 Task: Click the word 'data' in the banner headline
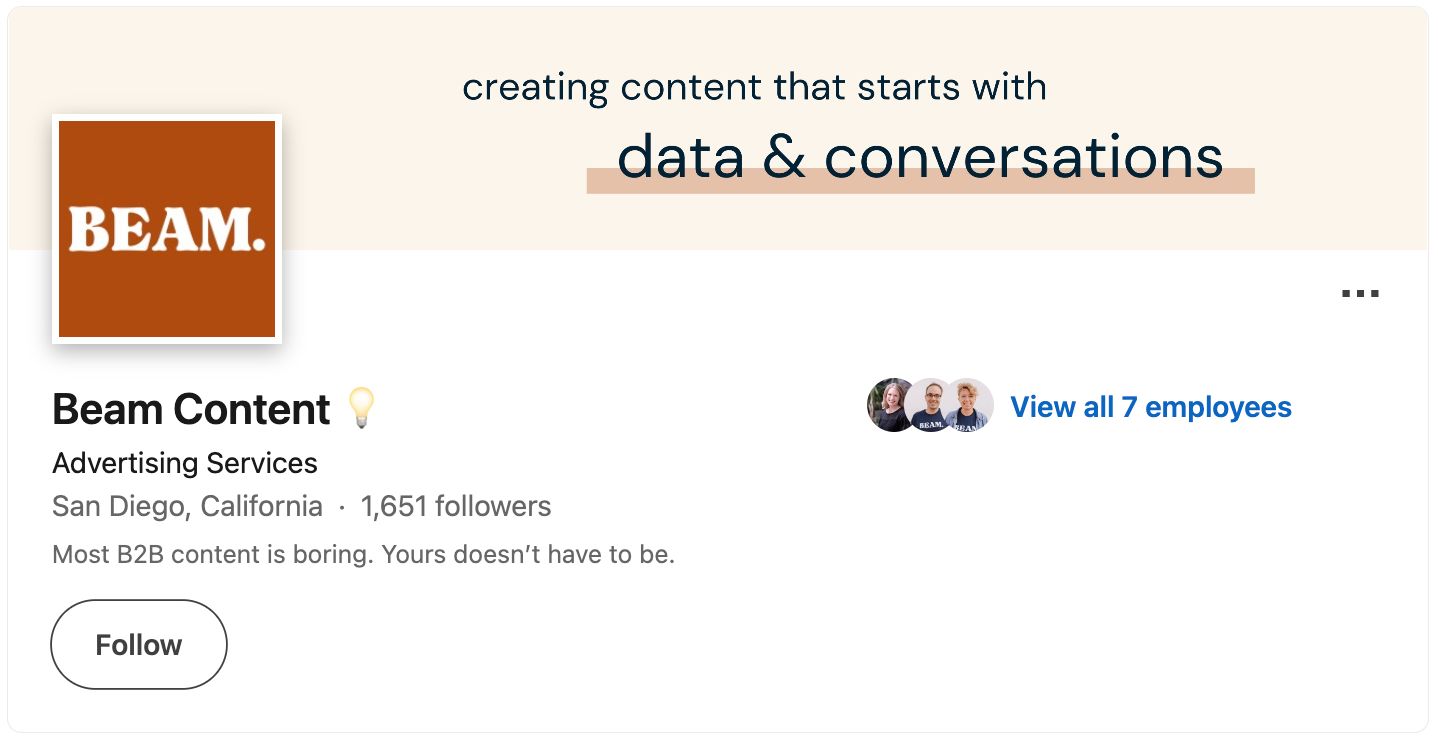pyautogui.click(x=681, y=157)
